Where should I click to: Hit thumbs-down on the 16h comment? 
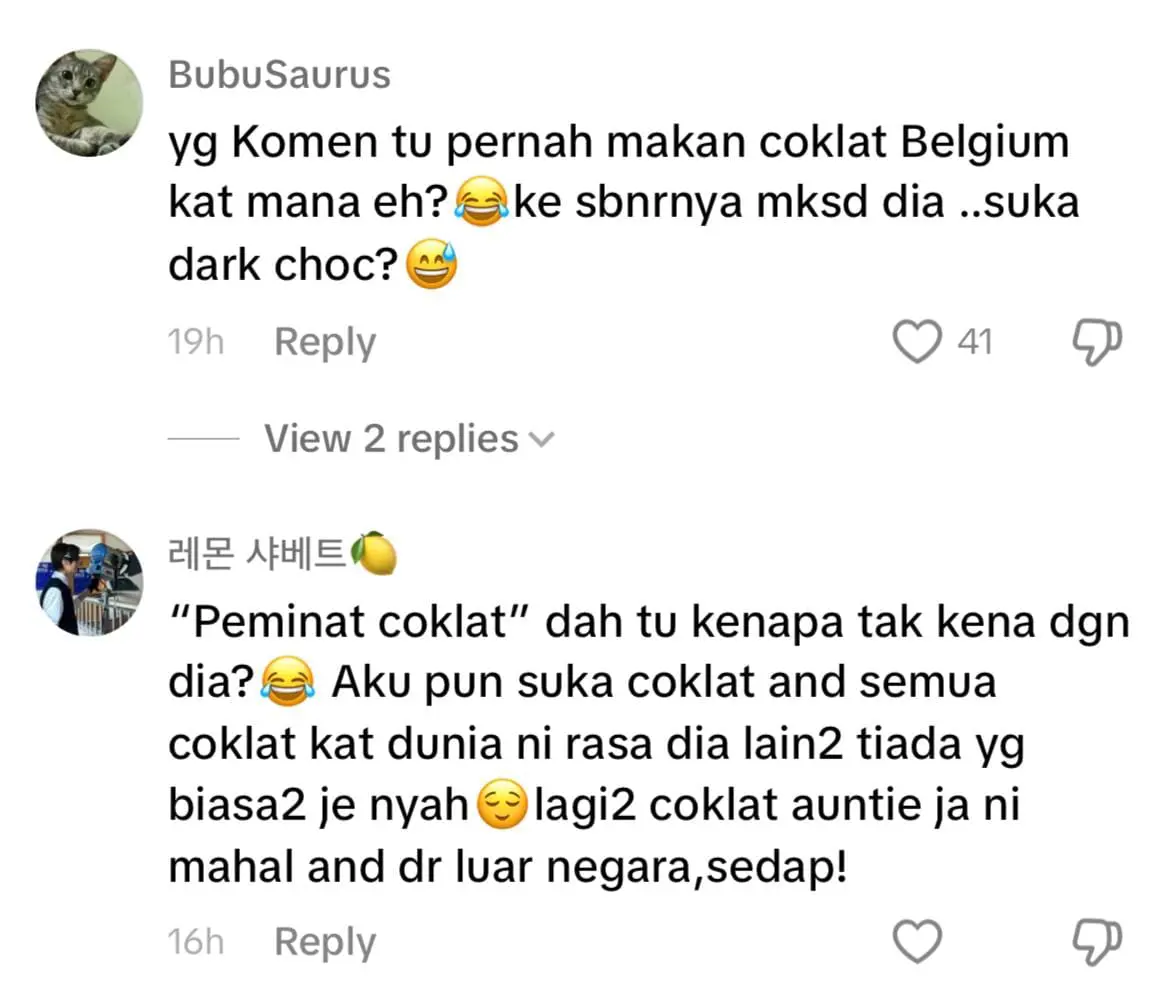click(x=1096, y=941)
